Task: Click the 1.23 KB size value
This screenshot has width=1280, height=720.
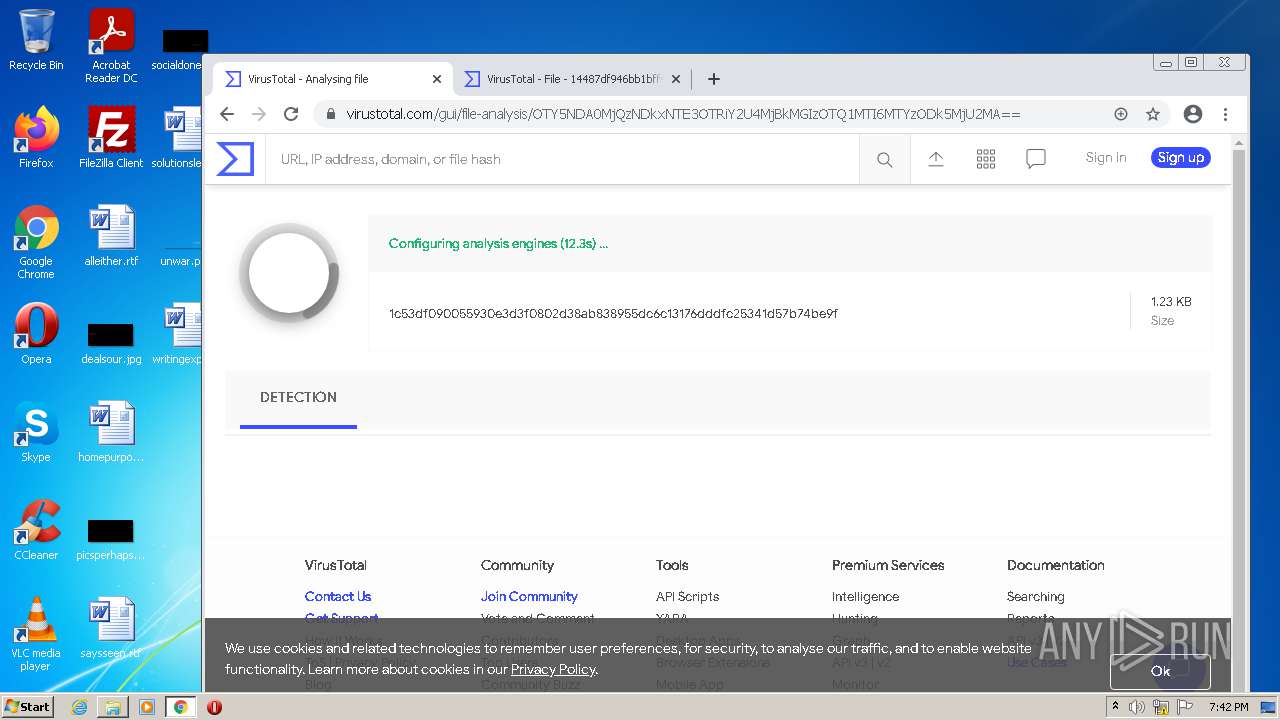Action: (x=1171, y=302)
